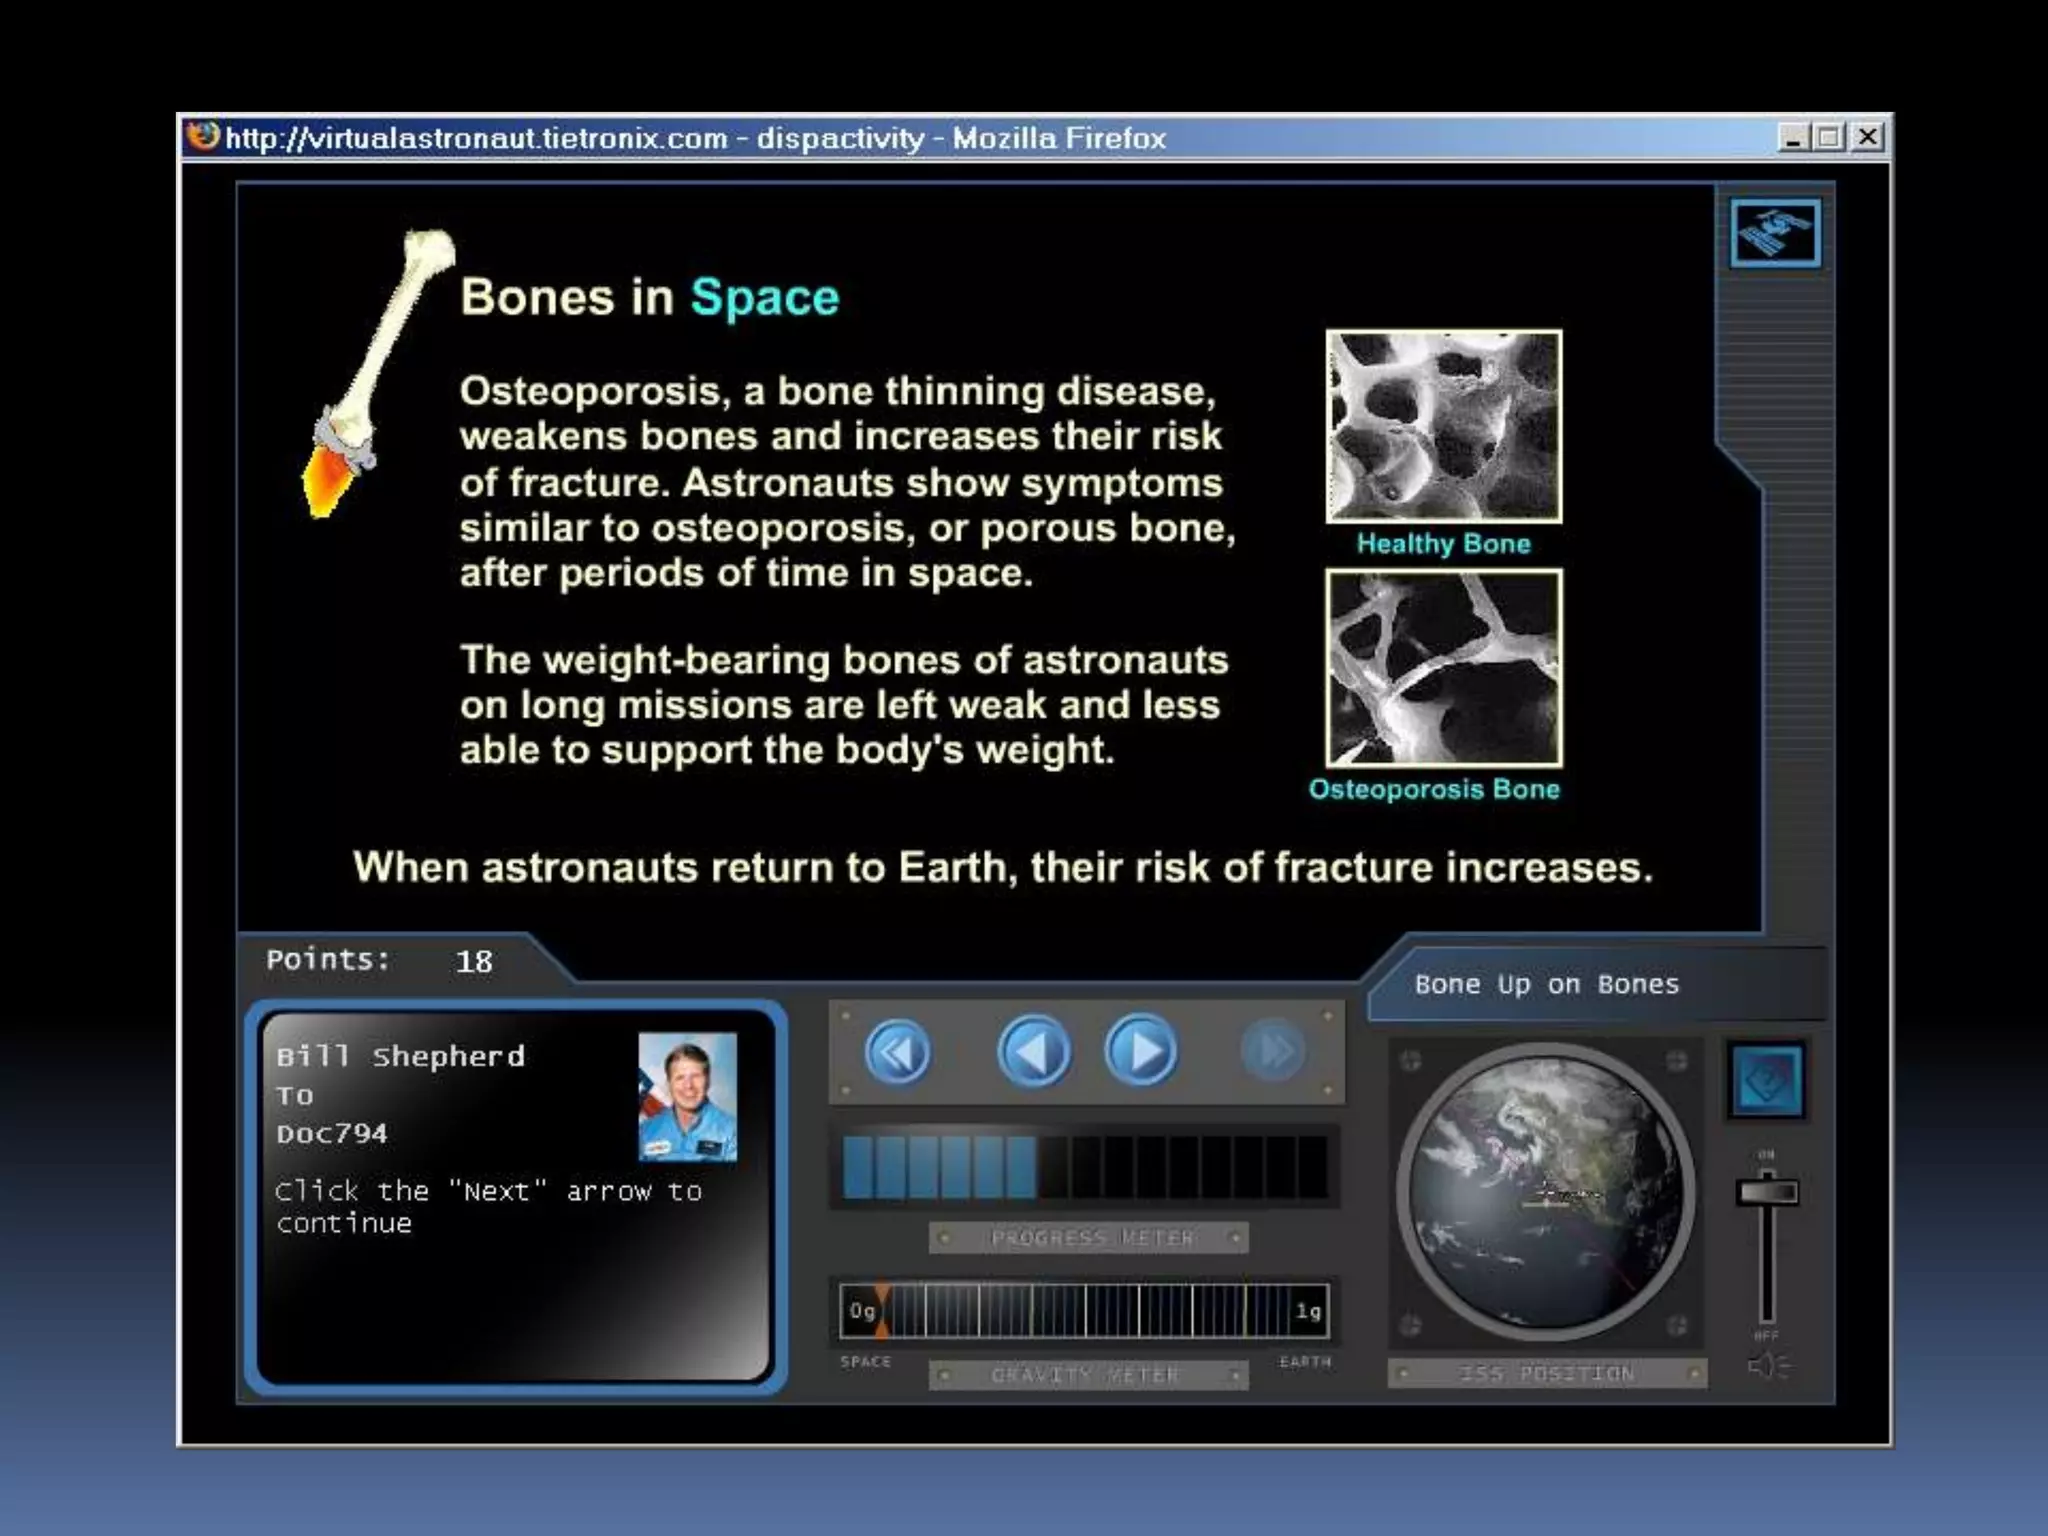Click the 'Bill Shepherd' name text
The height and width of the screenshot is (1536, 2048).
(400, 1056)
